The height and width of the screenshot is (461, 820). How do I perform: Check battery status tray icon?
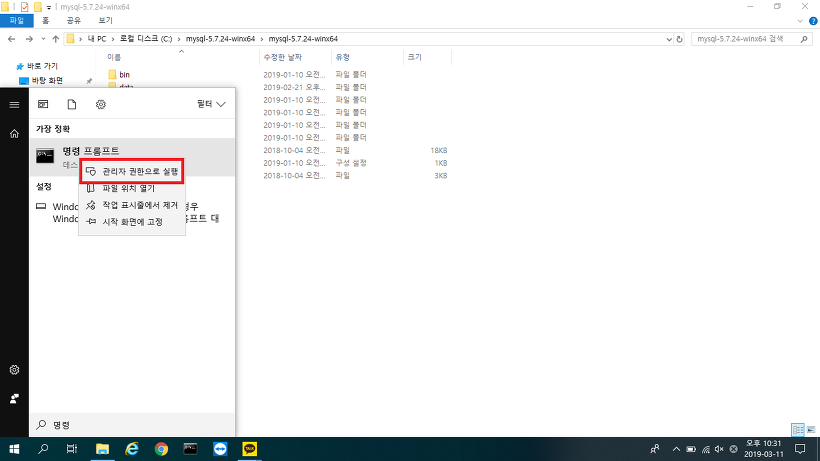[x=691, y=449]
